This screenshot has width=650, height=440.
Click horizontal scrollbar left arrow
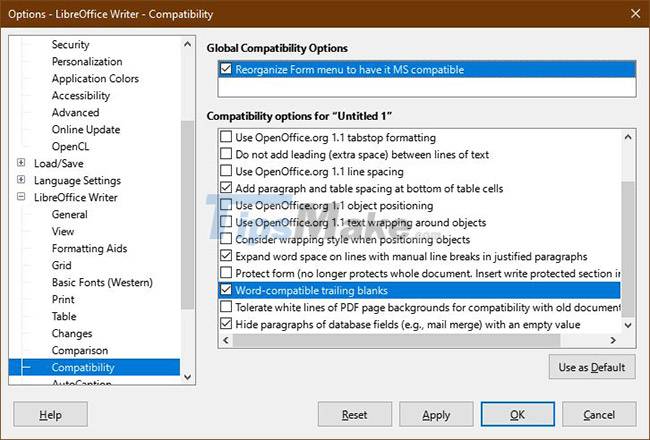[x=226, y=340]
